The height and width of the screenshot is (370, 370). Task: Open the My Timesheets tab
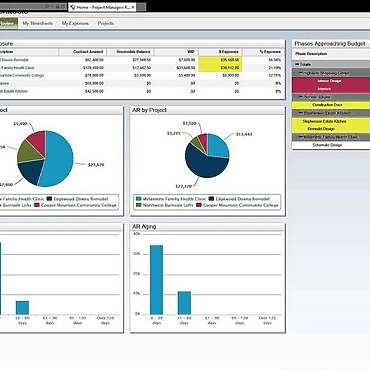pos(38,23)
